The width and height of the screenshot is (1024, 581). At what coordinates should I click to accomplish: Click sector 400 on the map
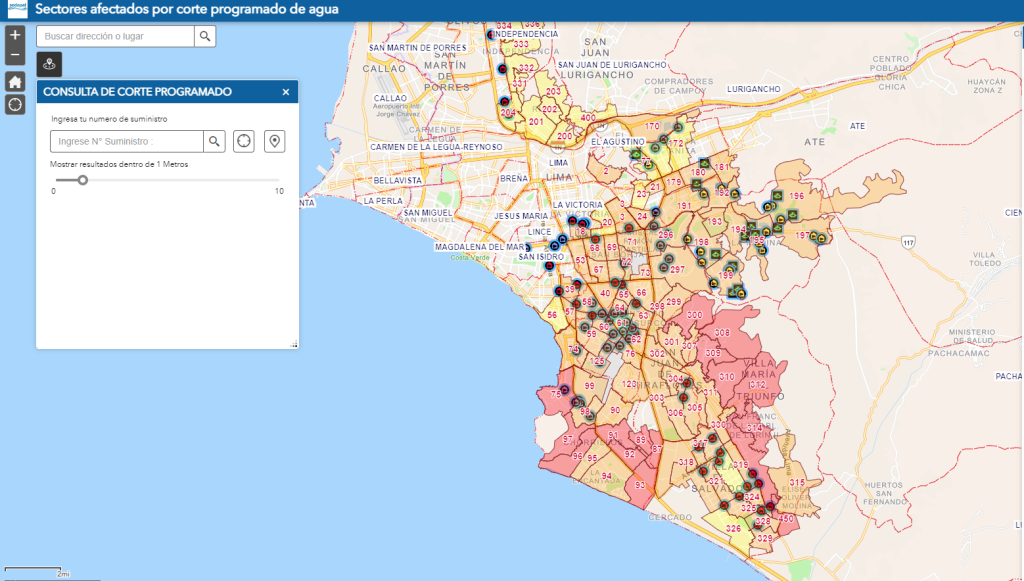(x=588, y=118)
